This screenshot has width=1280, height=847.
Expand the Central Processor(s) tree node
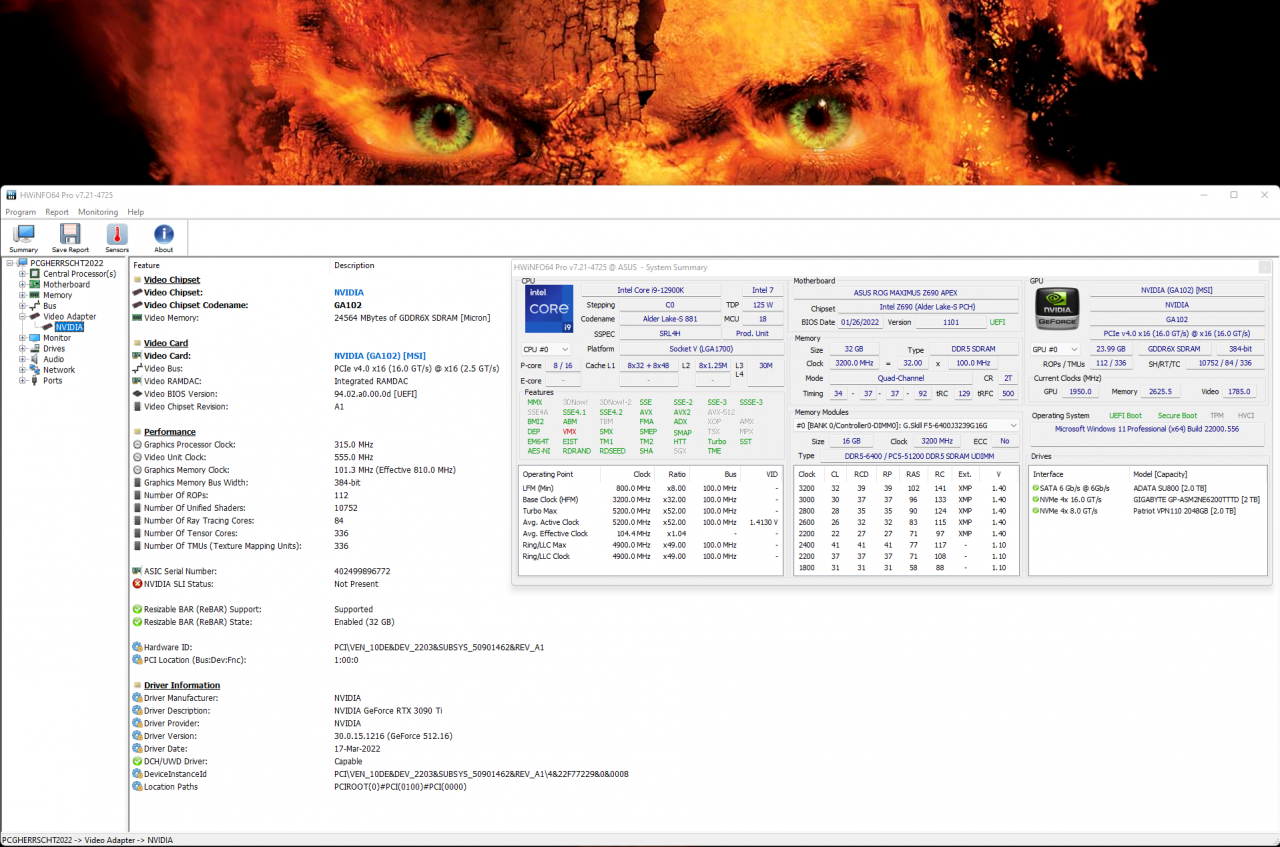[22, 274]
